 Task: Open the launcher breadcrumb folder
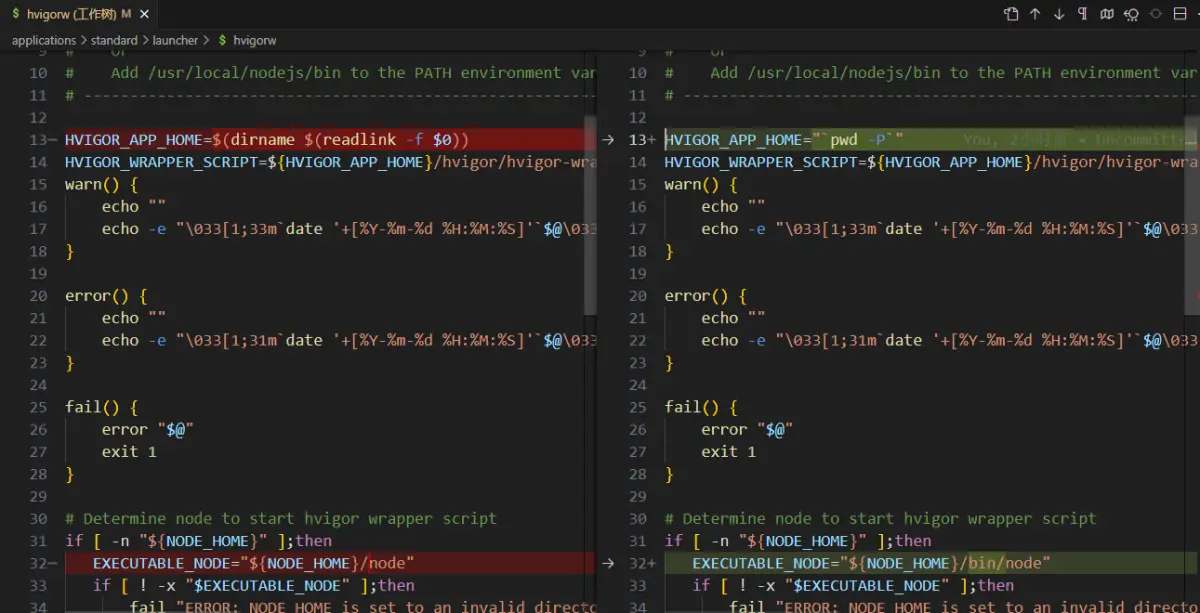(175, 40)
